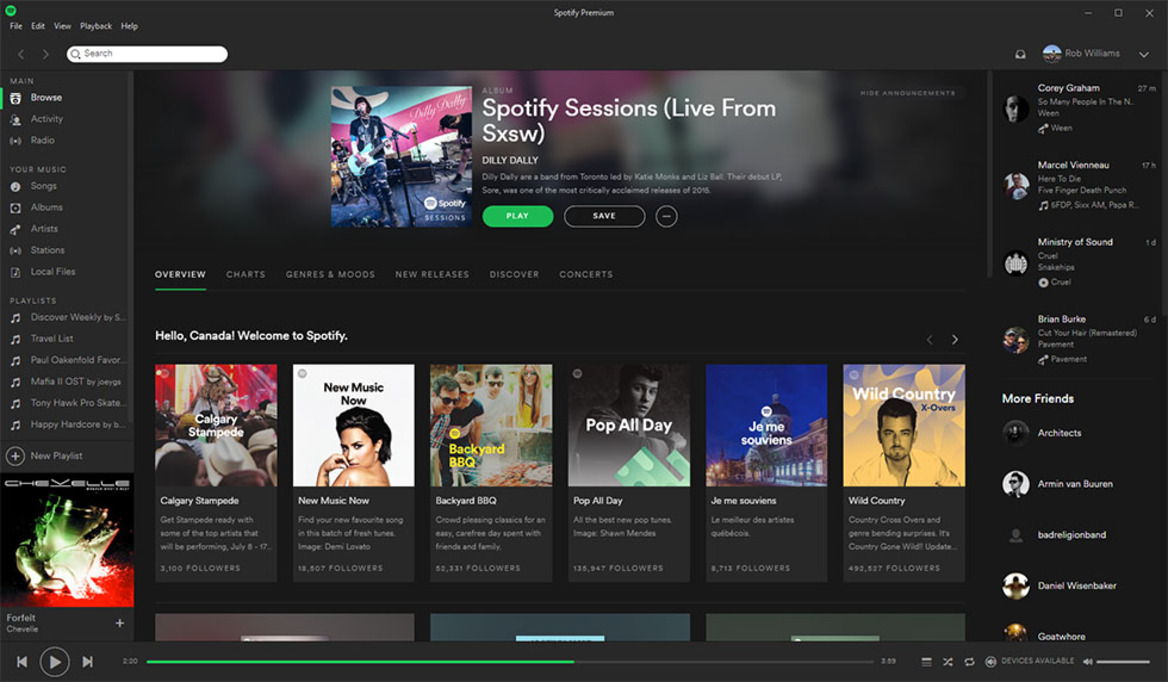Open the Edit menu
Image resolution: width=1168 pixels, height=682 pixels.
[x=37, y=26]
